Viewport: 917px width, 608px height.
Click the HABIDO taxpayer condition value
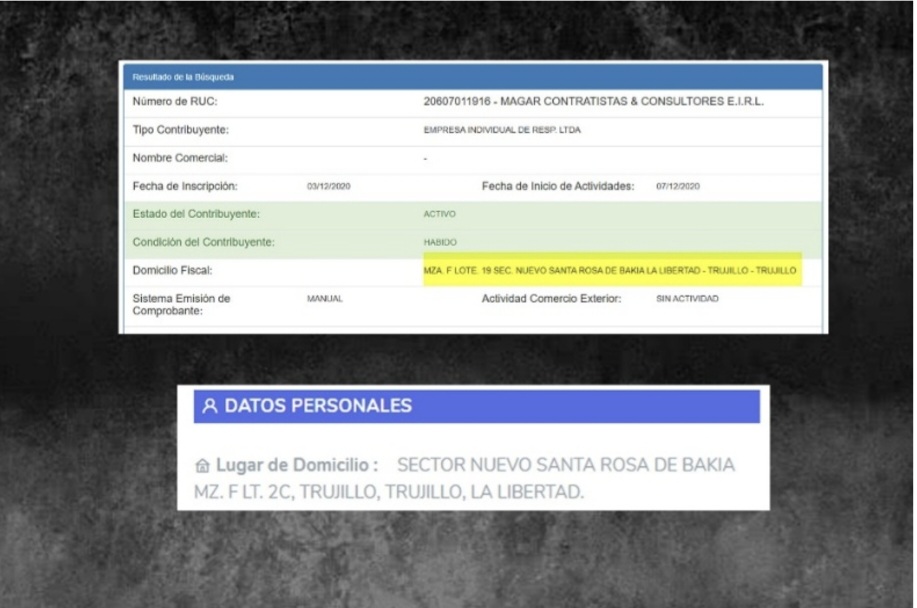(439, 243)
